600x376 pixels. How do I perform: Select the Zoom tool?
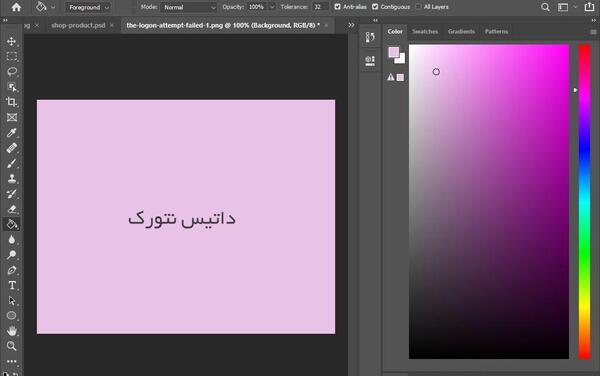click(11, 346)
